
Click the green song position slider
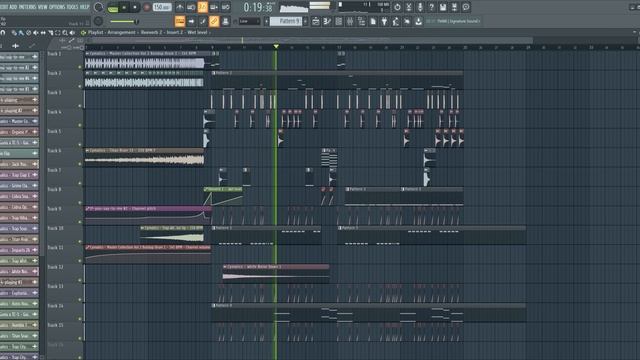click(124, 21)
